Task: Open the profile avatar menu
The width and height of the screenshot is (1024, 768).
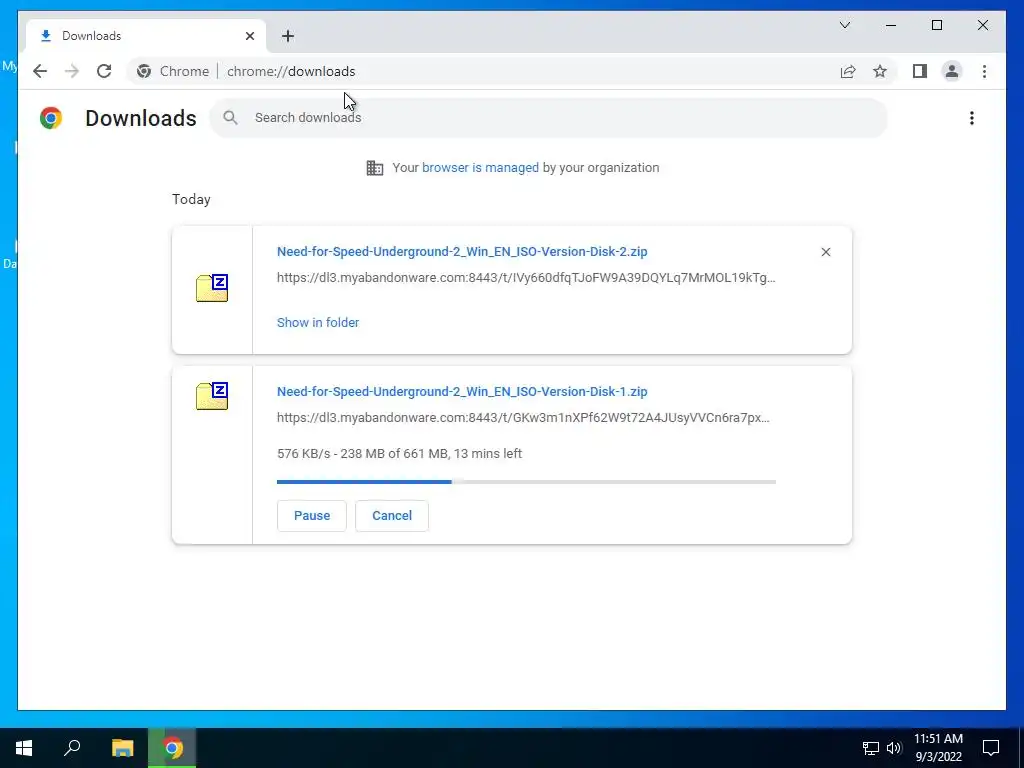Action: pos(952,71)
